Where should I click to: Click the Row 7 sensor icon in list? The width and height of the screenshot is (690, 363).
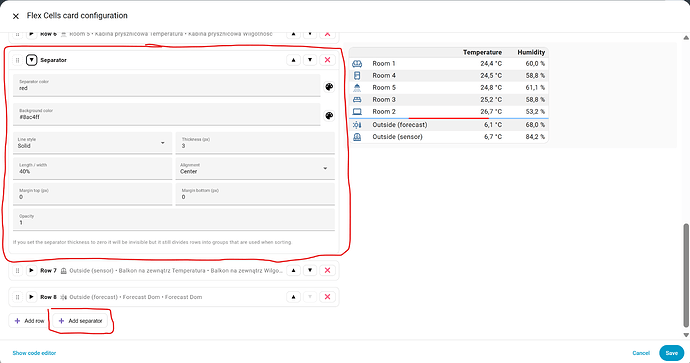coord(63,271)
